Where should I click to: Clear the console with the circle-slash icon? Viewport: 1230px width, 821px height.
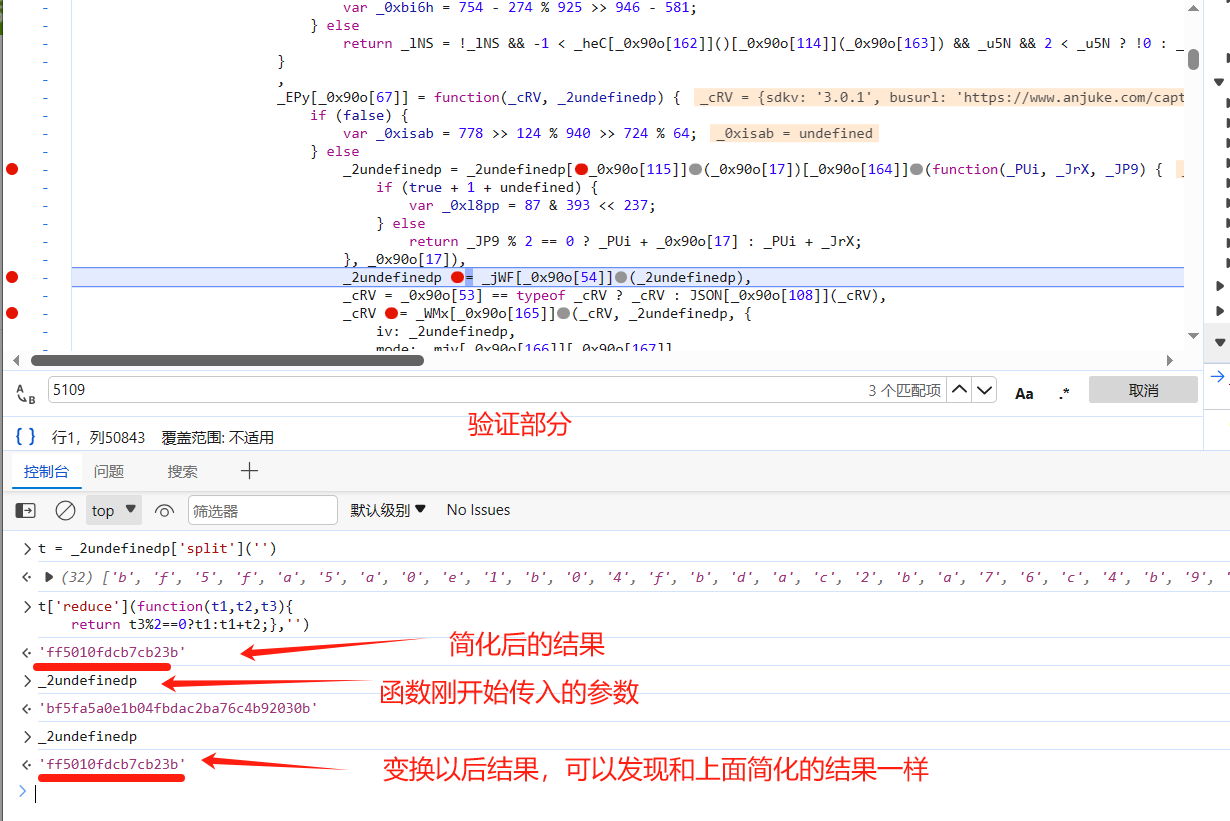tap(65, 510)
